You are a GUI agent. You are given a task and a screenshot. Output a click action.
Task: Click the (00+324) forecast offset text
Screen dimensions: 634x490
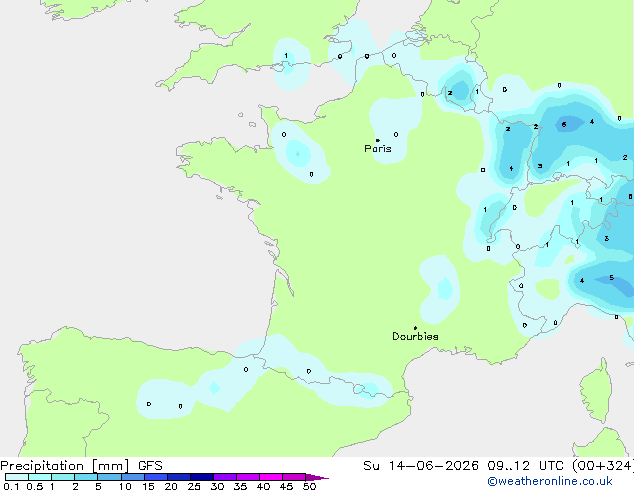point(603,466)
